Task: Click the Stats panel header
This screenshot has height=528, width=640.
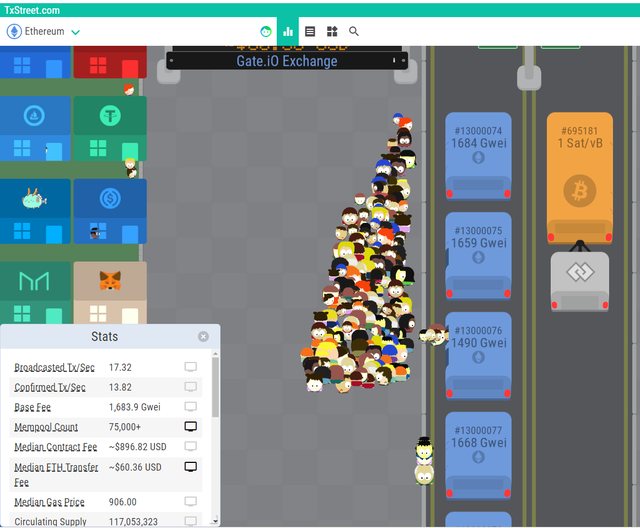Action: click(110, 337)
